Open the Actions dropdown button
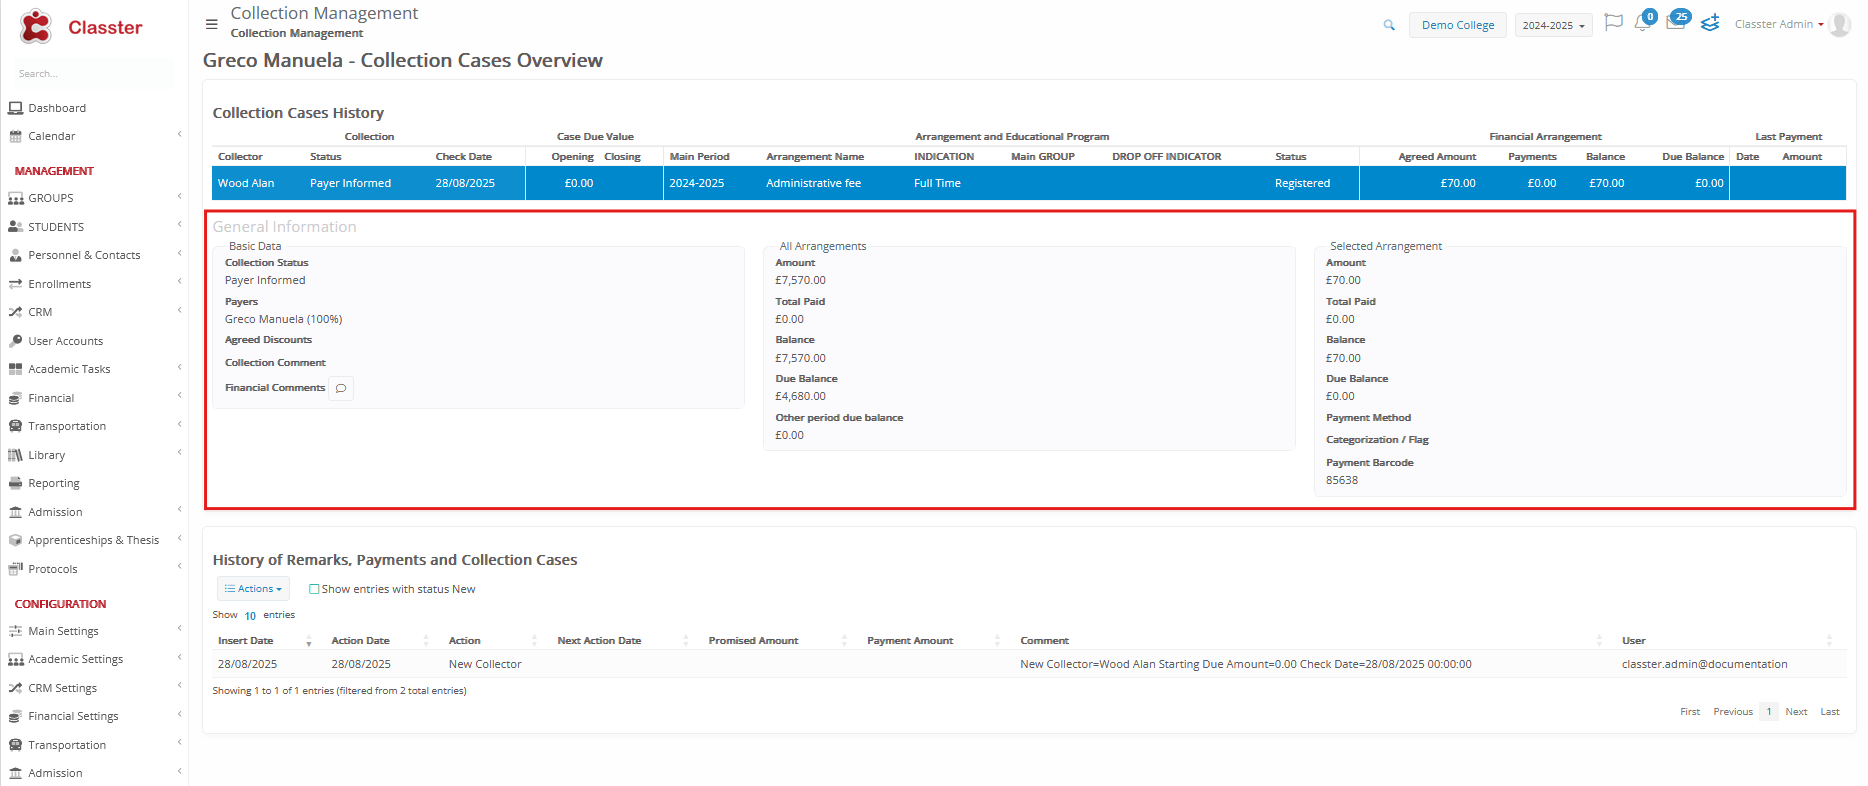Screen dimensions: 1868x786 253,589
